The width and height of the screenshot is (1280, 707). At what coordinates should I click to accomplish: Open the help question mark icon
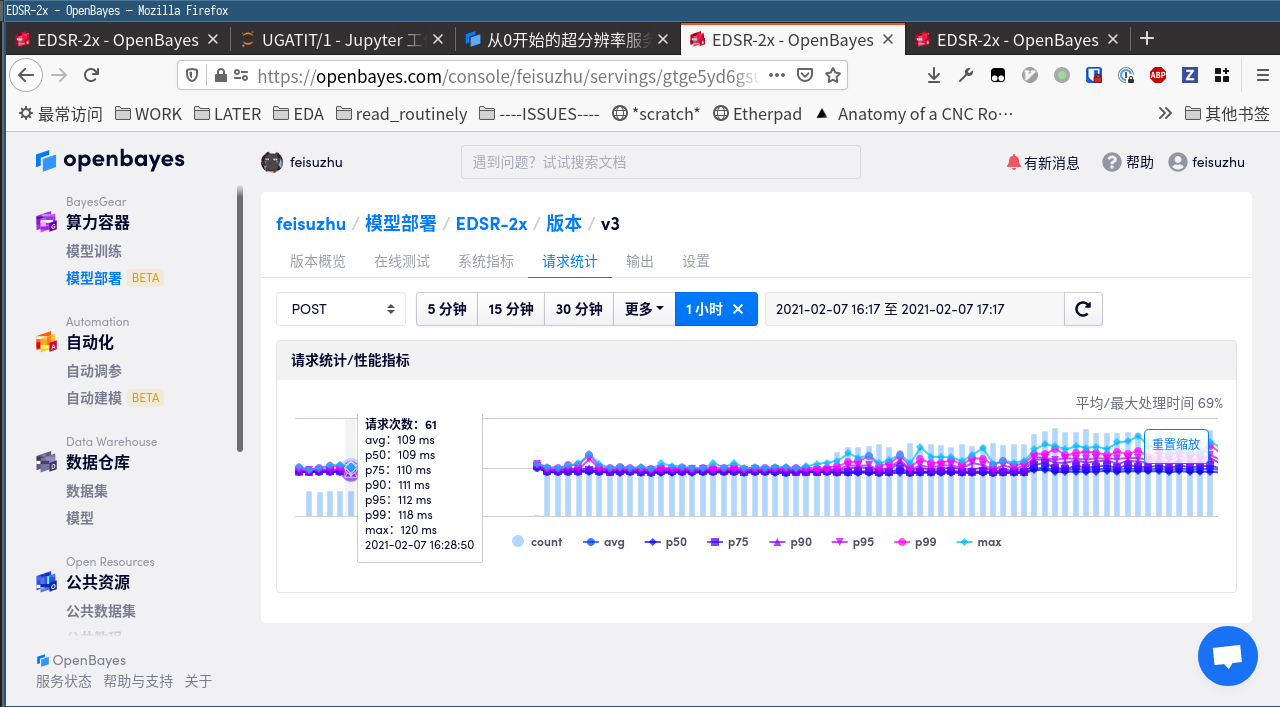point(1111,162)
